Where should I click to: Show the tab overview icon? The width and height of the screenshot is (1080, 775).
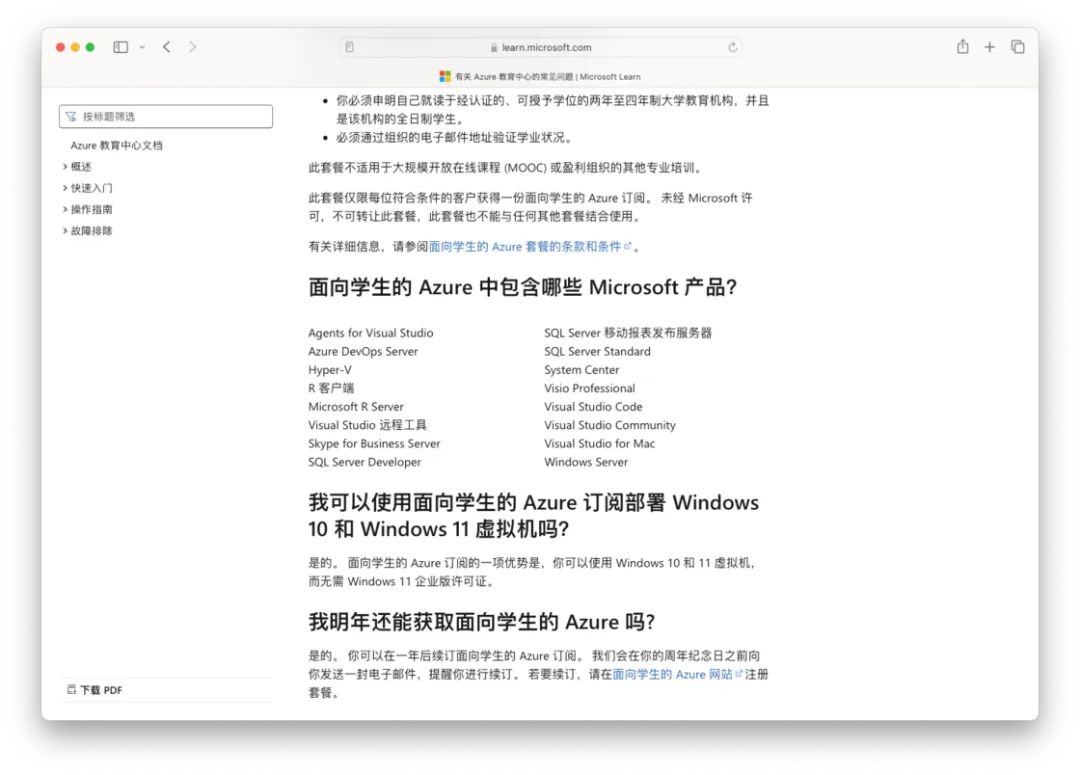(1017, 47)
